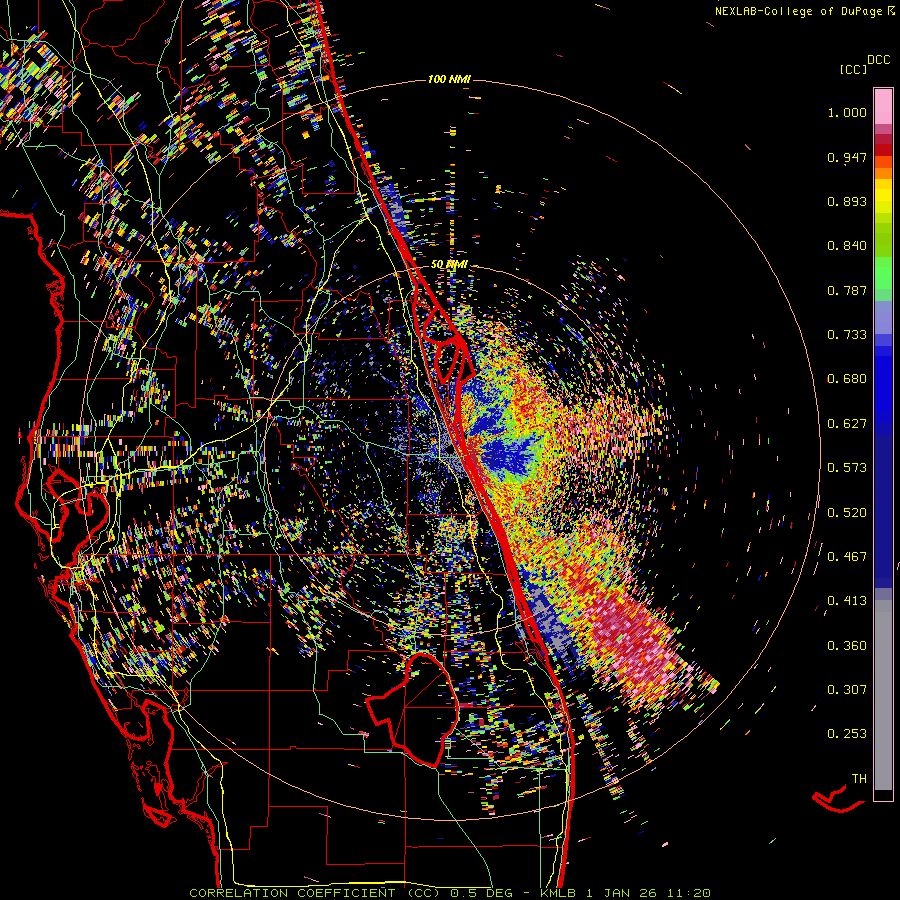Click the [CC] legend label
900x900 pixels.
point(853,69)
